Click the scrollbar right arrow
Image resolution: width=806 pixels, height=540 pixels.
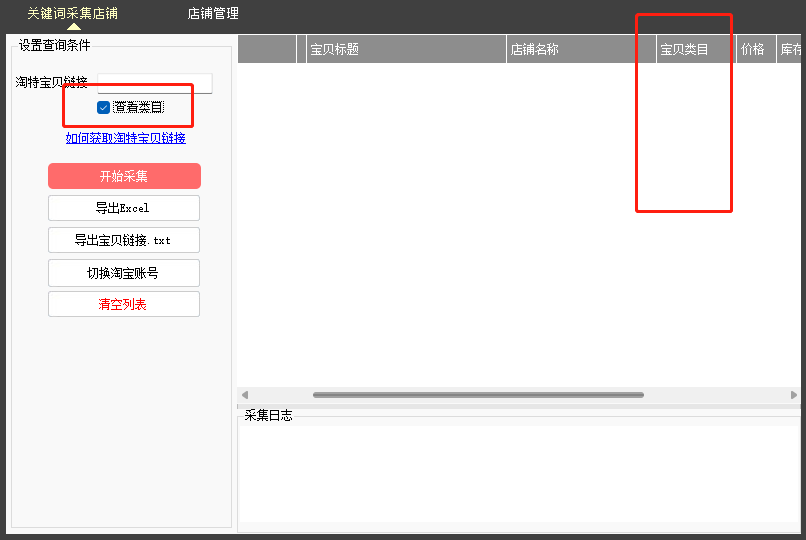click(x=794, y=395)
